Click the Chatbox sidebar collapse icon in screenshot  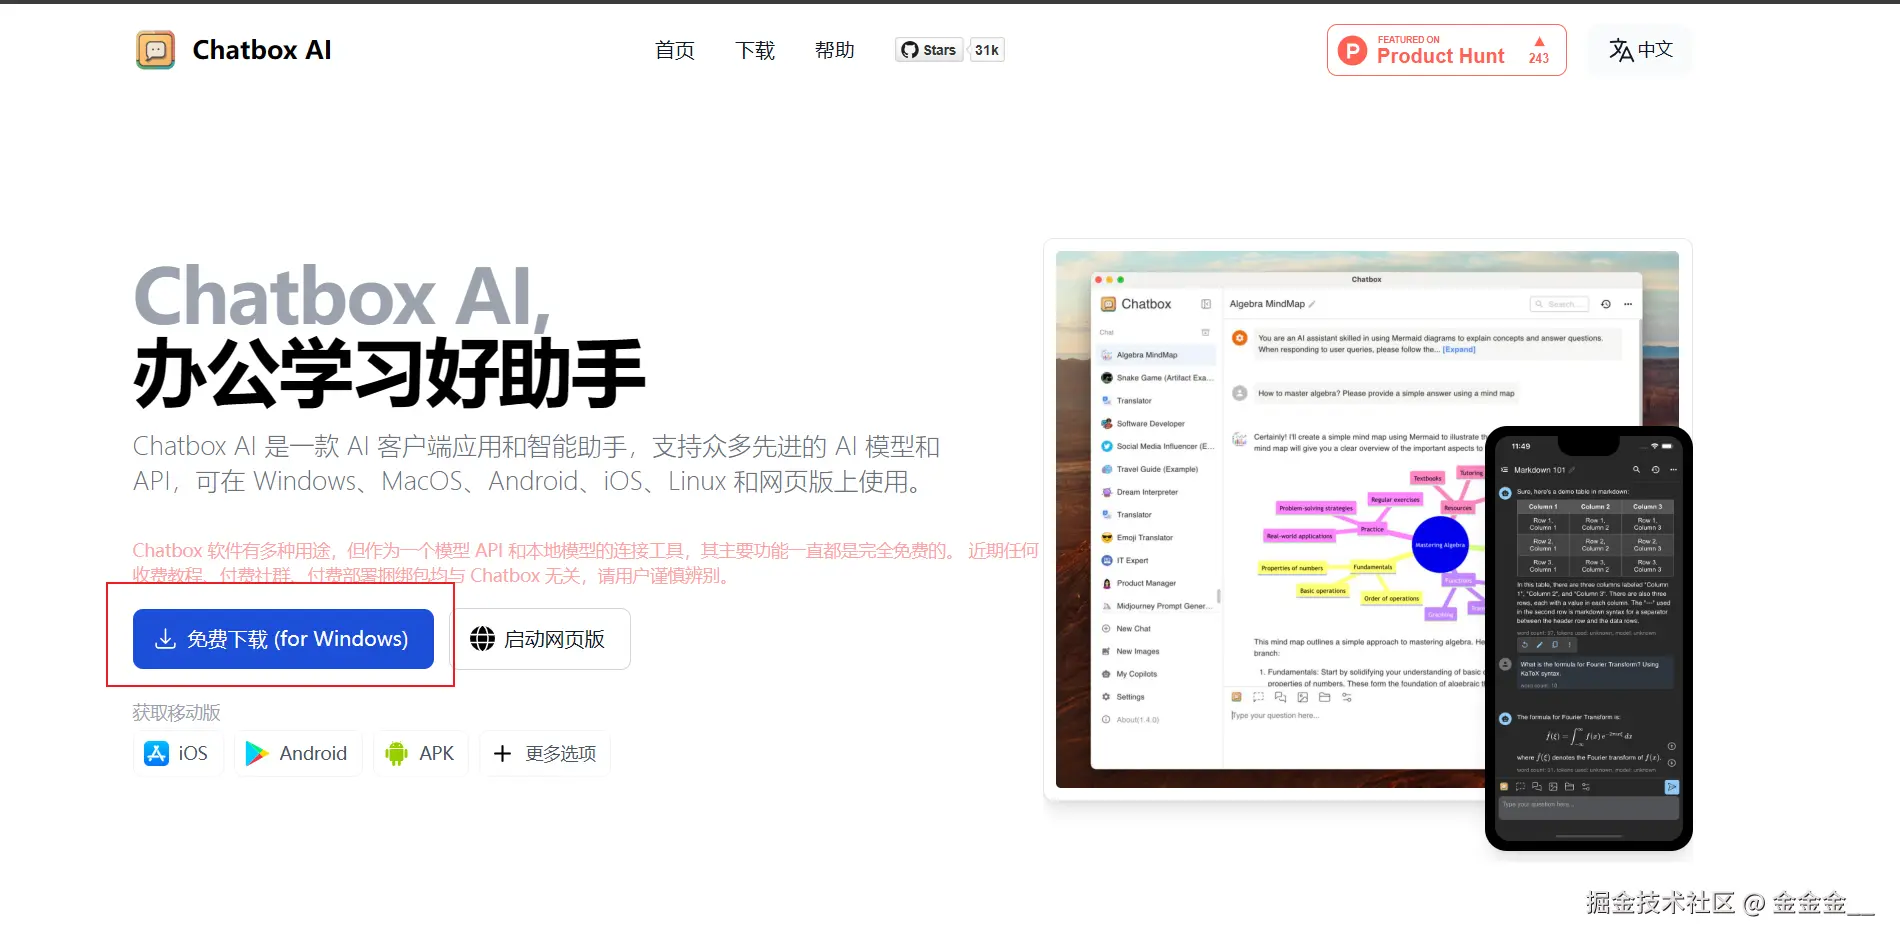tap(1206, 304)
